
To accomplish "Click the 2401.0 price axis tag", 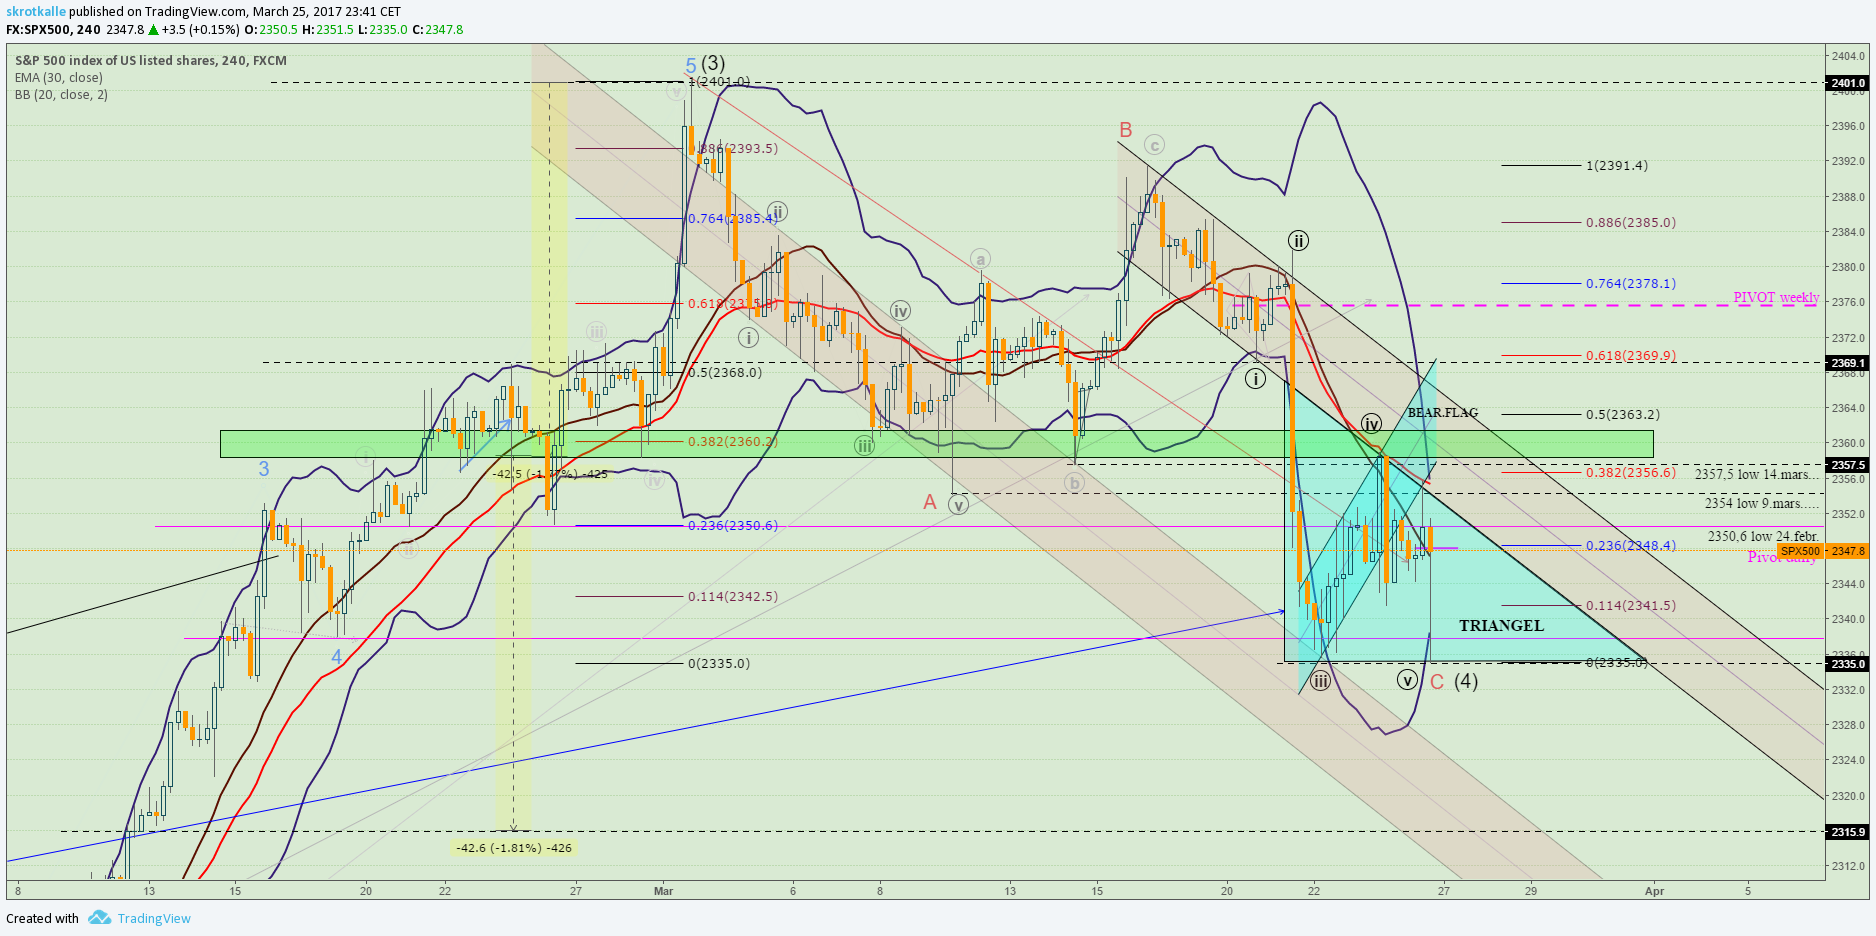I will pyautogui.click(x=1847, y=83).
